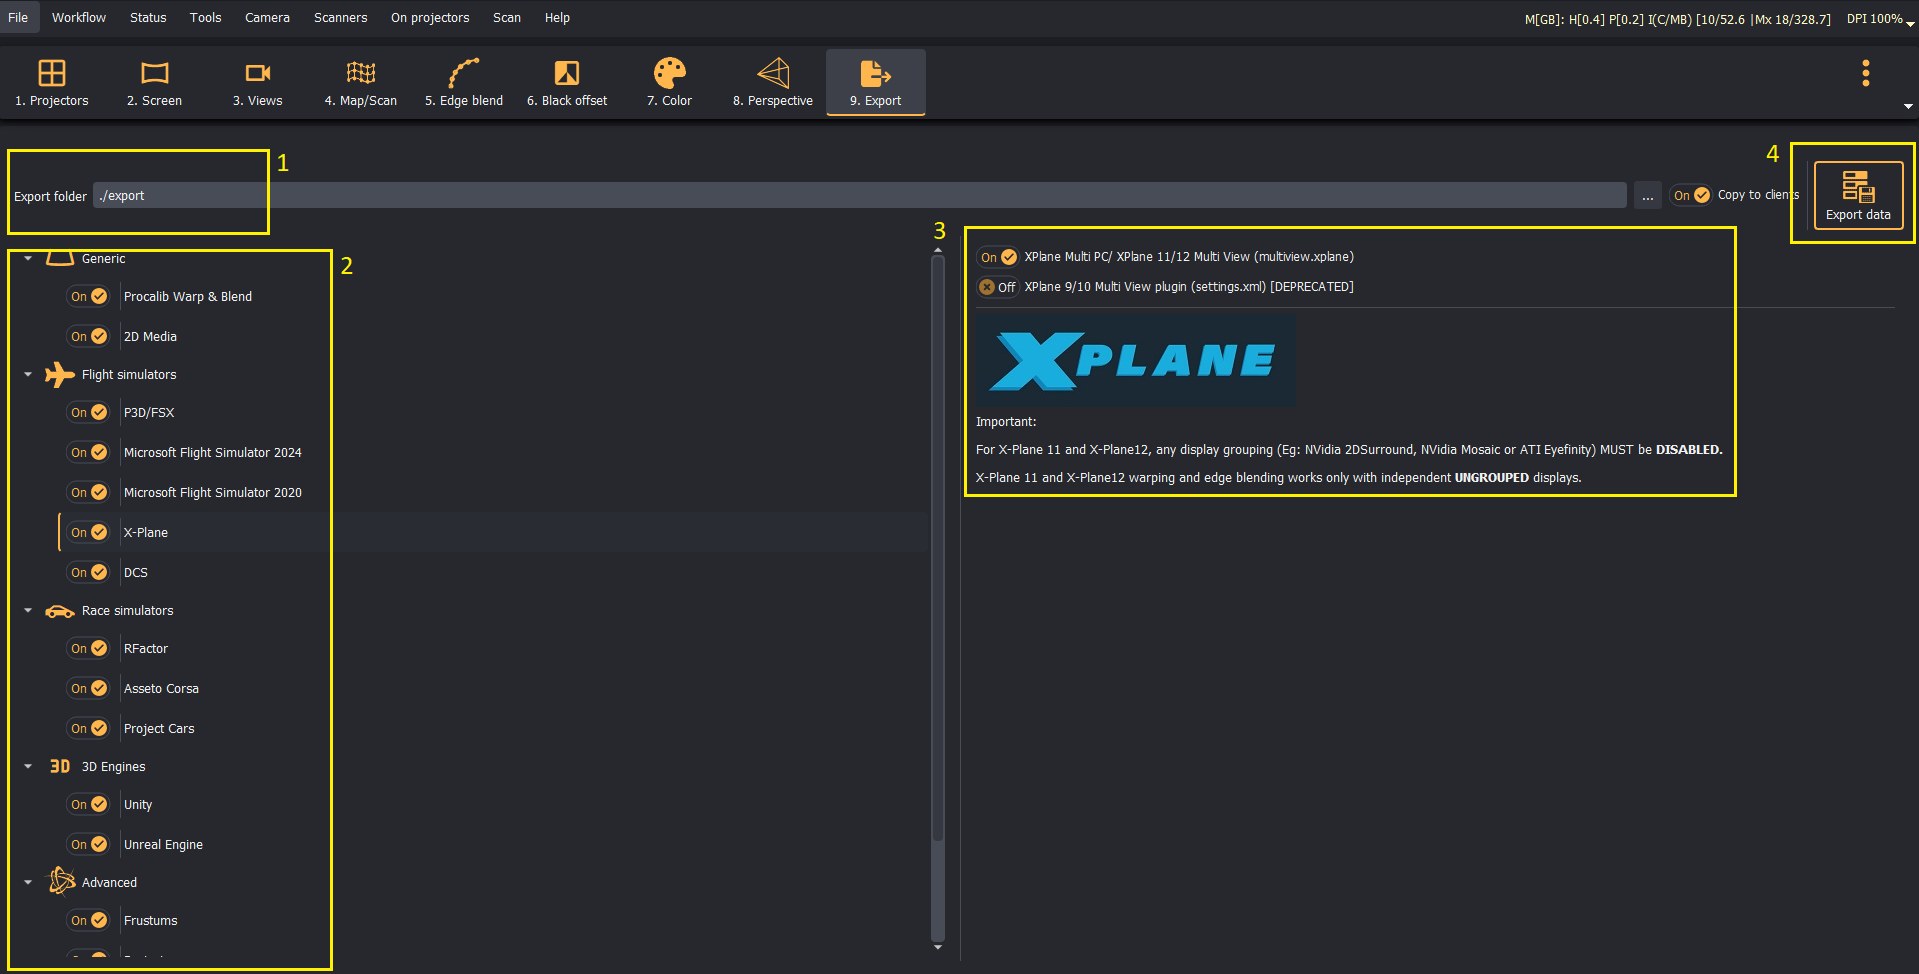This screenshot has height=974, width=1919.
Task: Open the Black offset icon
Action: pyautogui.click(x=567, y=73)
